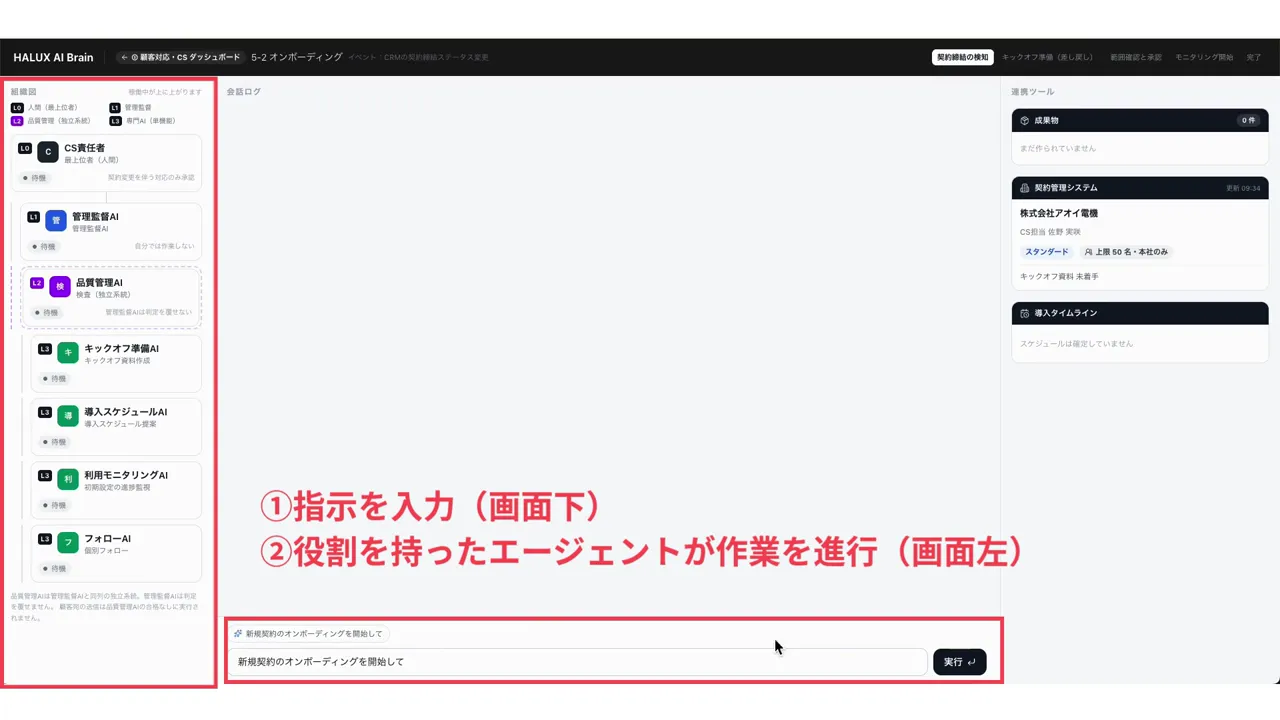Click the 0 件 count badge in 成果物
This screenshot has width=1280, height=720.
1248,120
